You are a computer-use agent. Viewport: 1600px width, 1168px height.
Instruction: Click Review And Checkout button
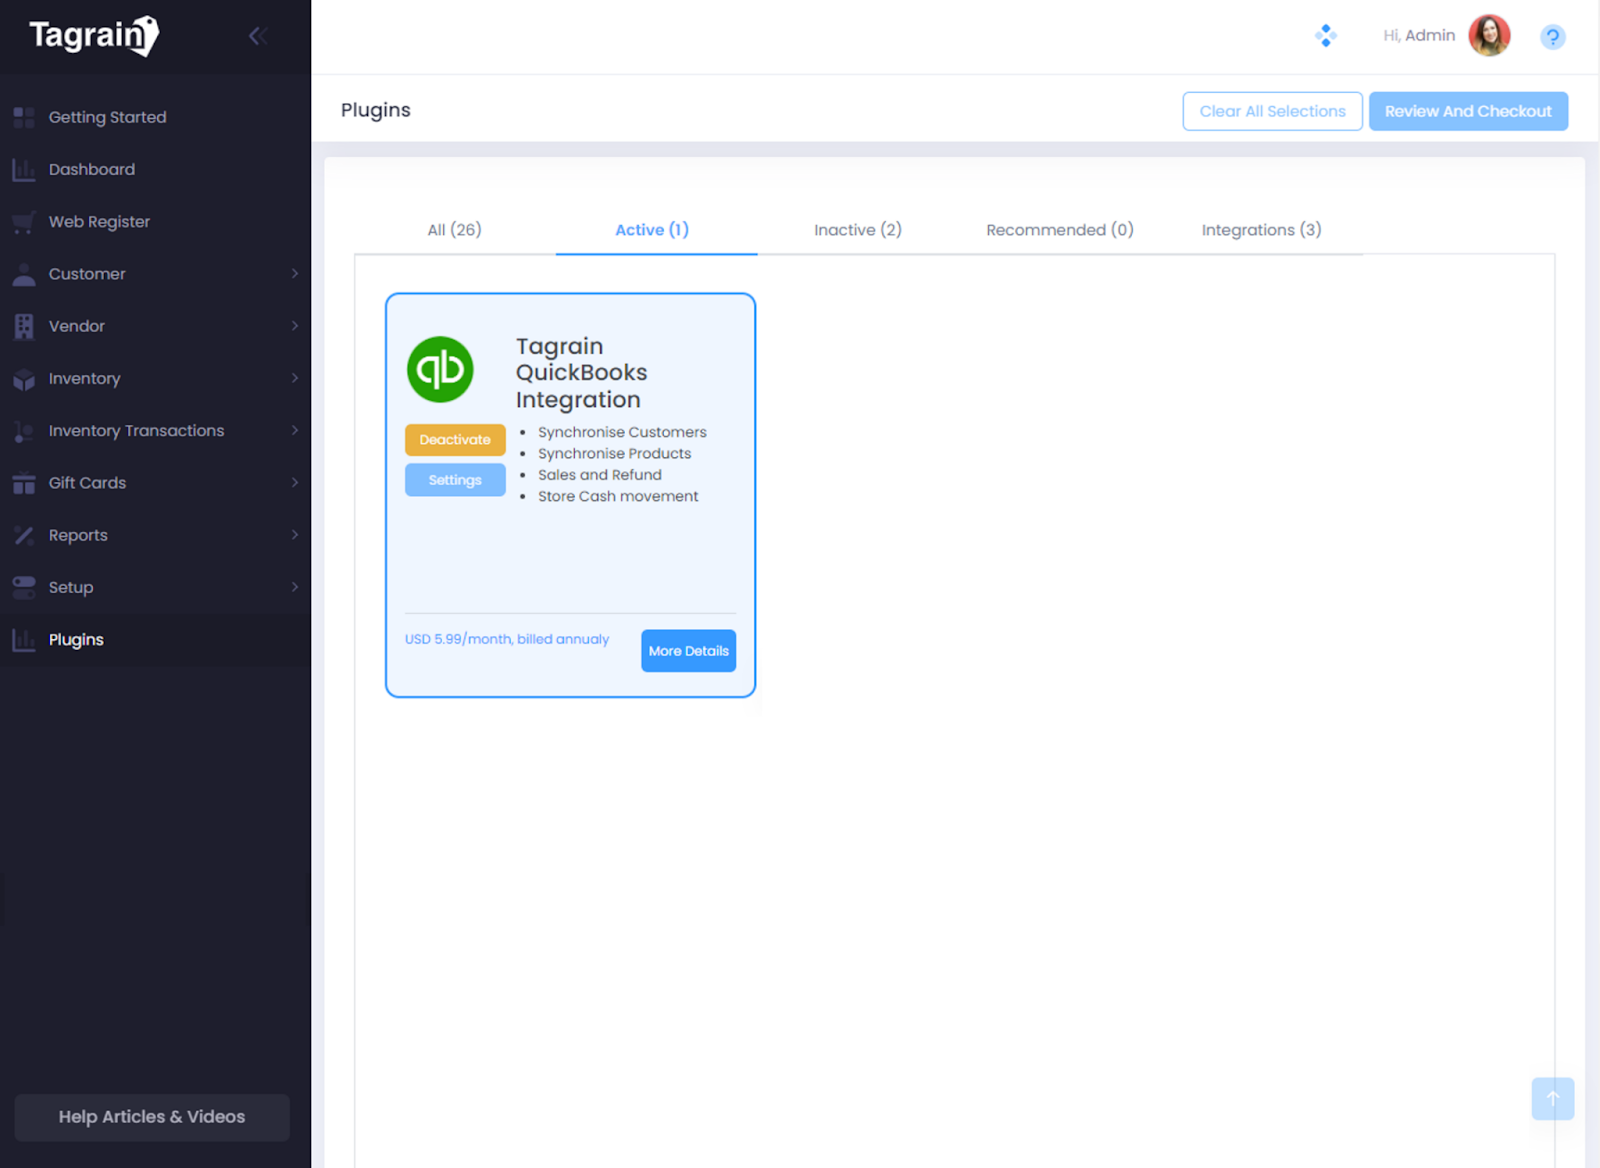1467,111
